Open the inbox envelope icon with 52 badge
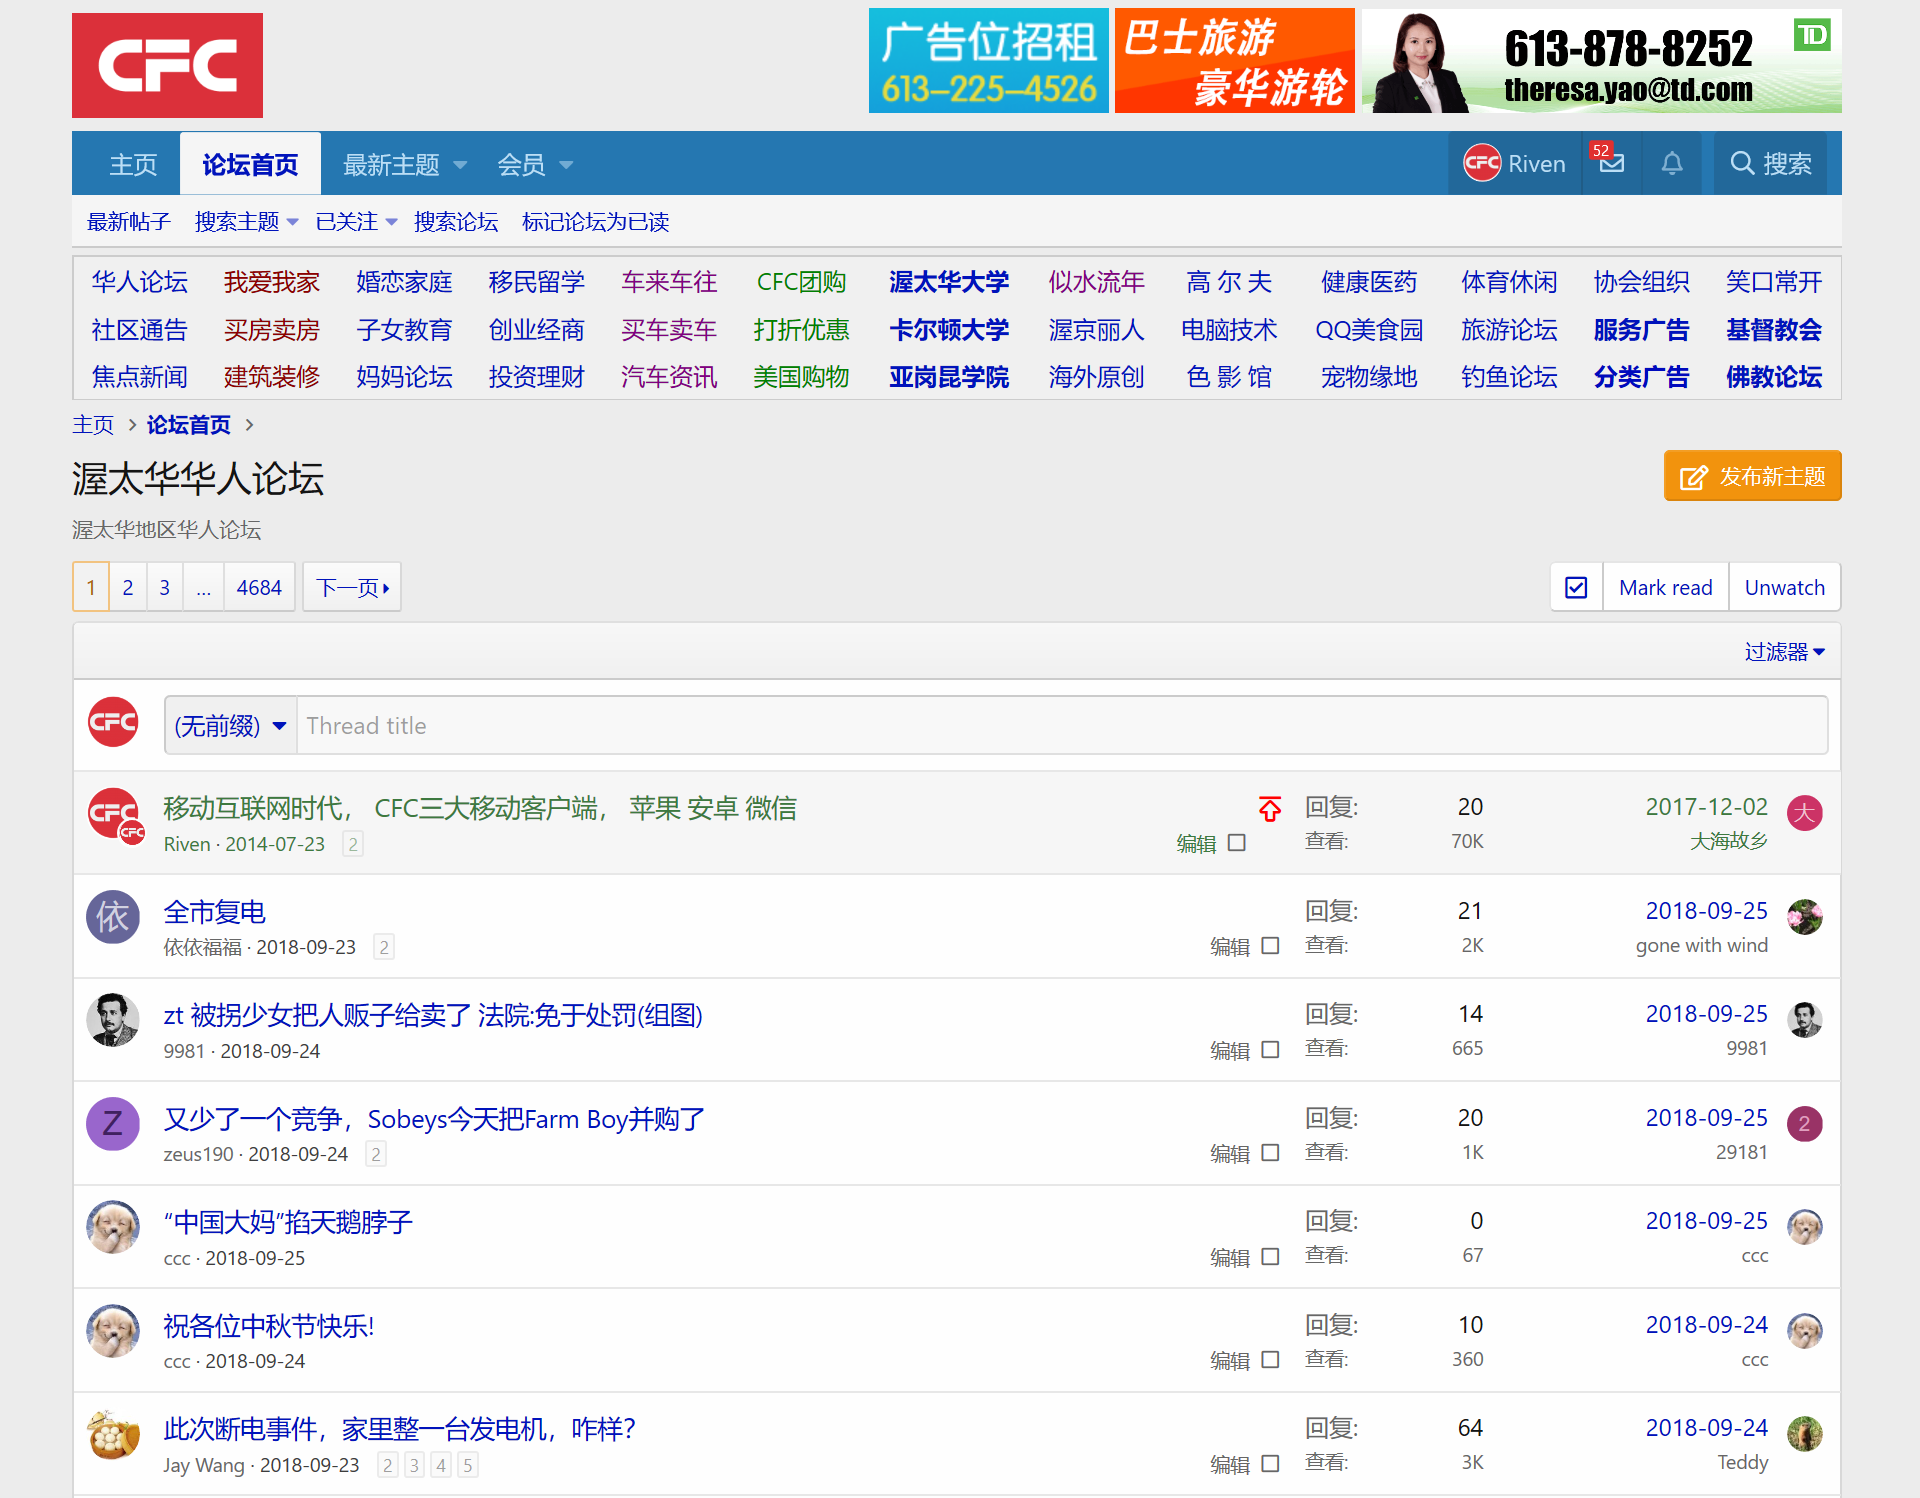This screenshot has width=1920, height=1498. [1611, 163]
